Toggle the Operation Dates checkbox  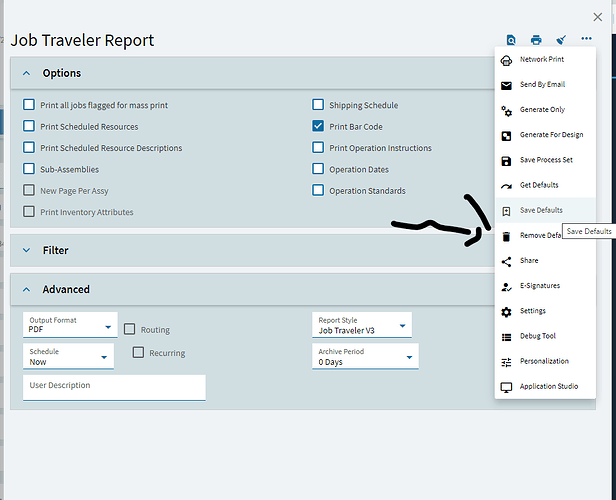[x=318, y=168]
